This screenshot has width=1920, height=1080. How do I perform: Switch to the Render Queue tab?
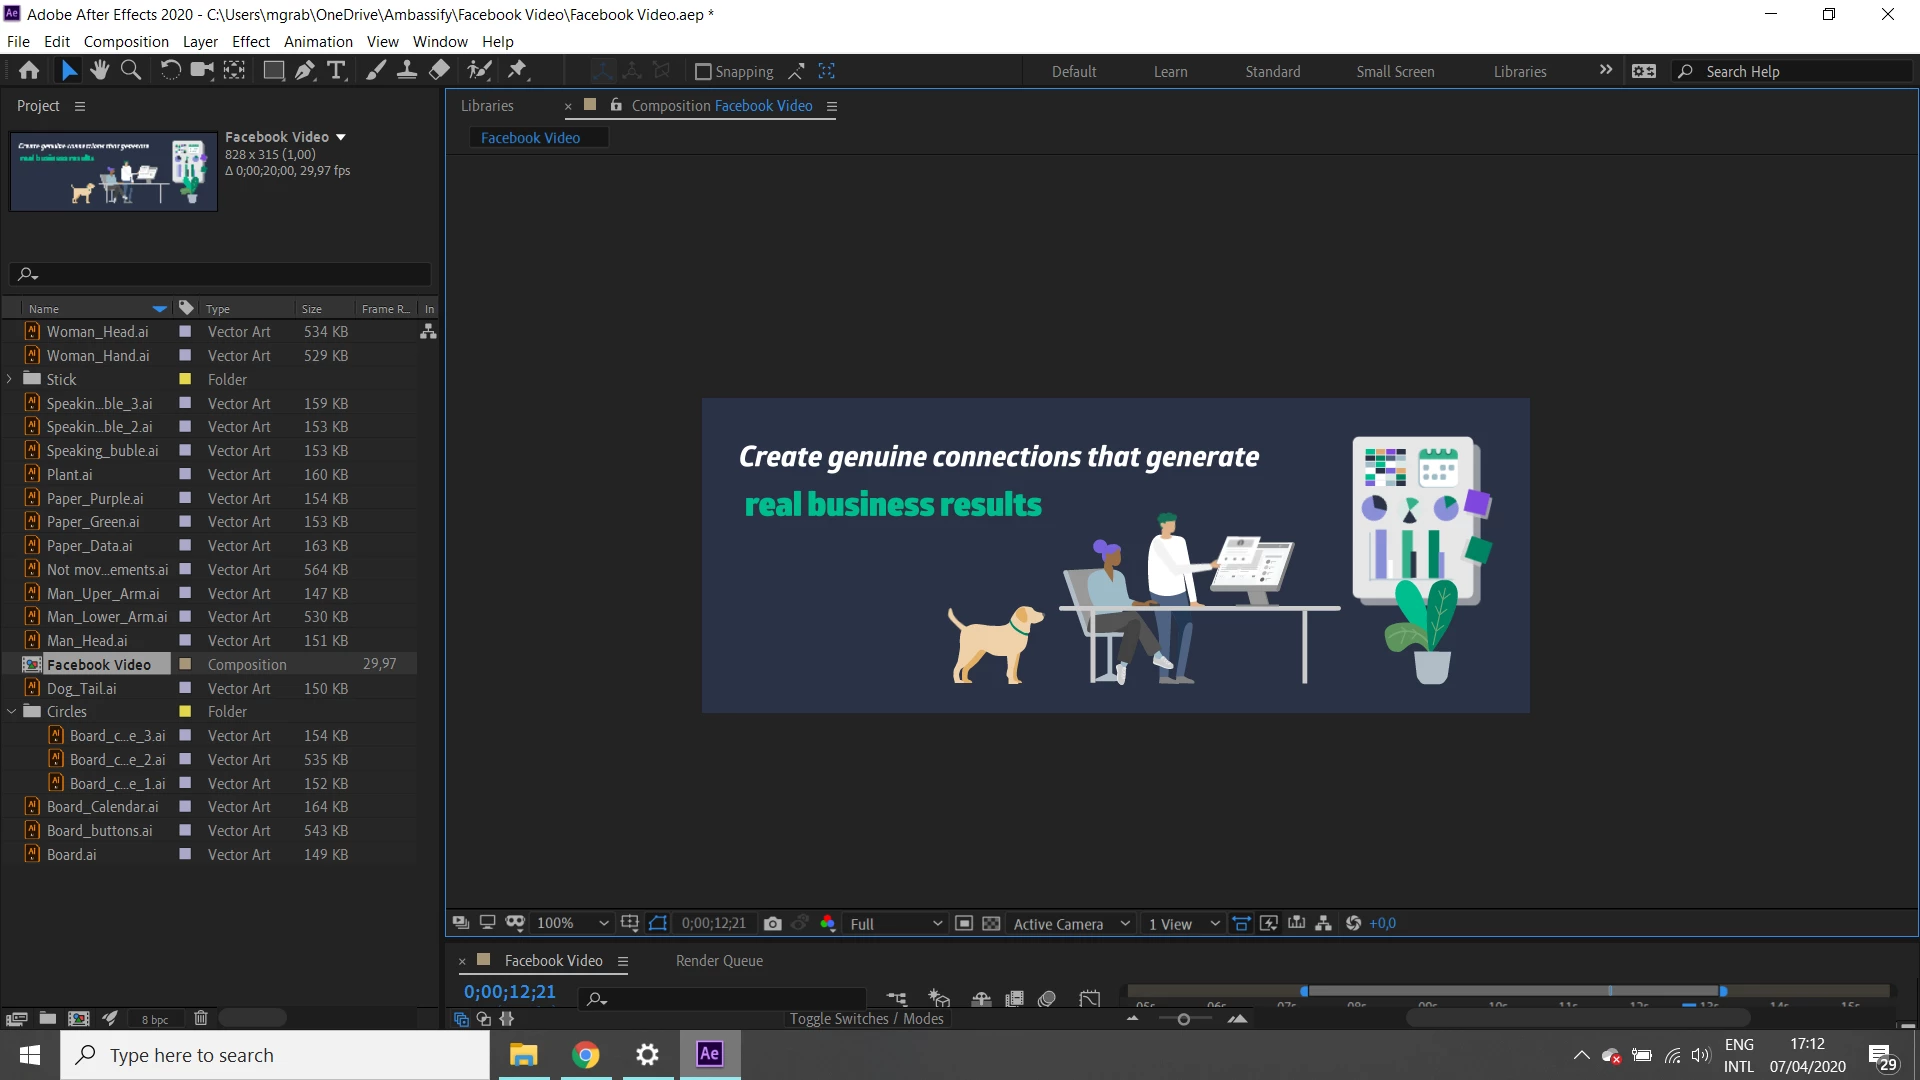coord(719,961)
